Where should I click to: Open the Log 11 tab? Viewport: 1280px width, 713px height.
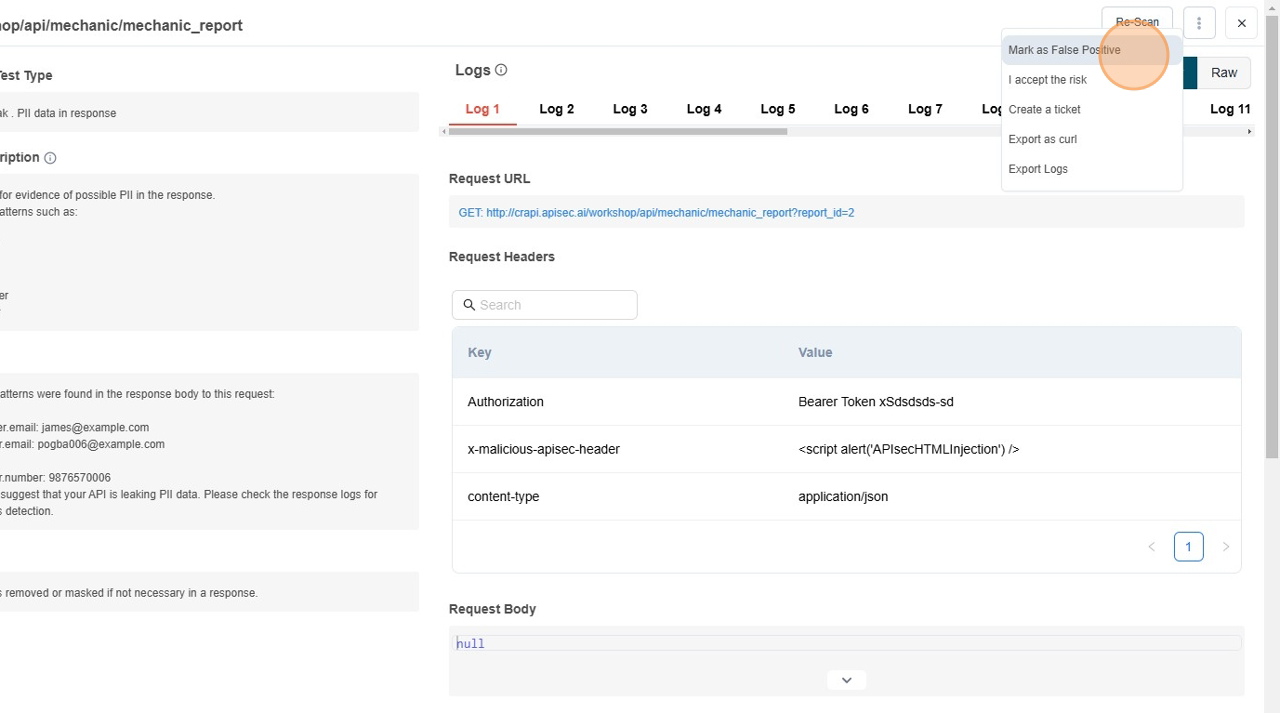pyautogui.click(x=1229, y=109)
